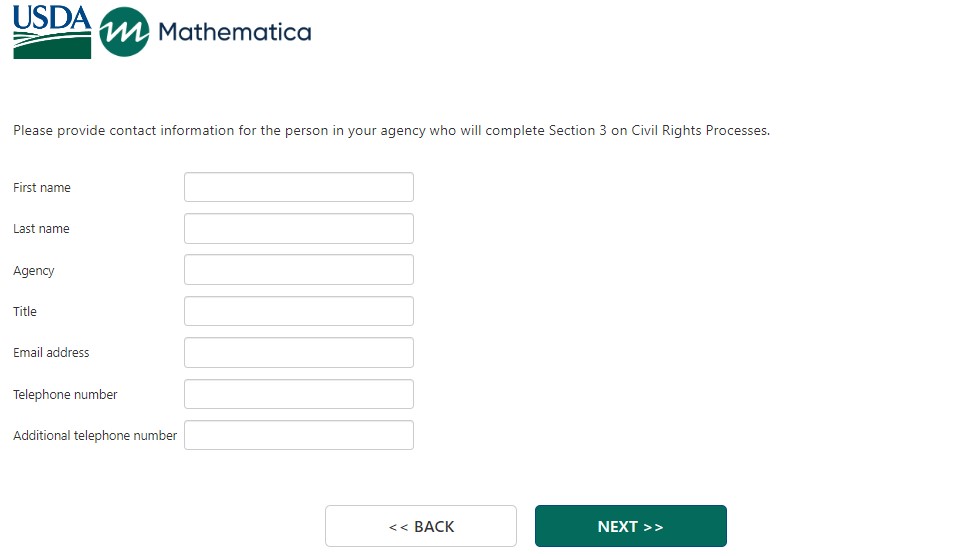Click the USDA logo
Viewport: 975px width, 556px height.
52,32
